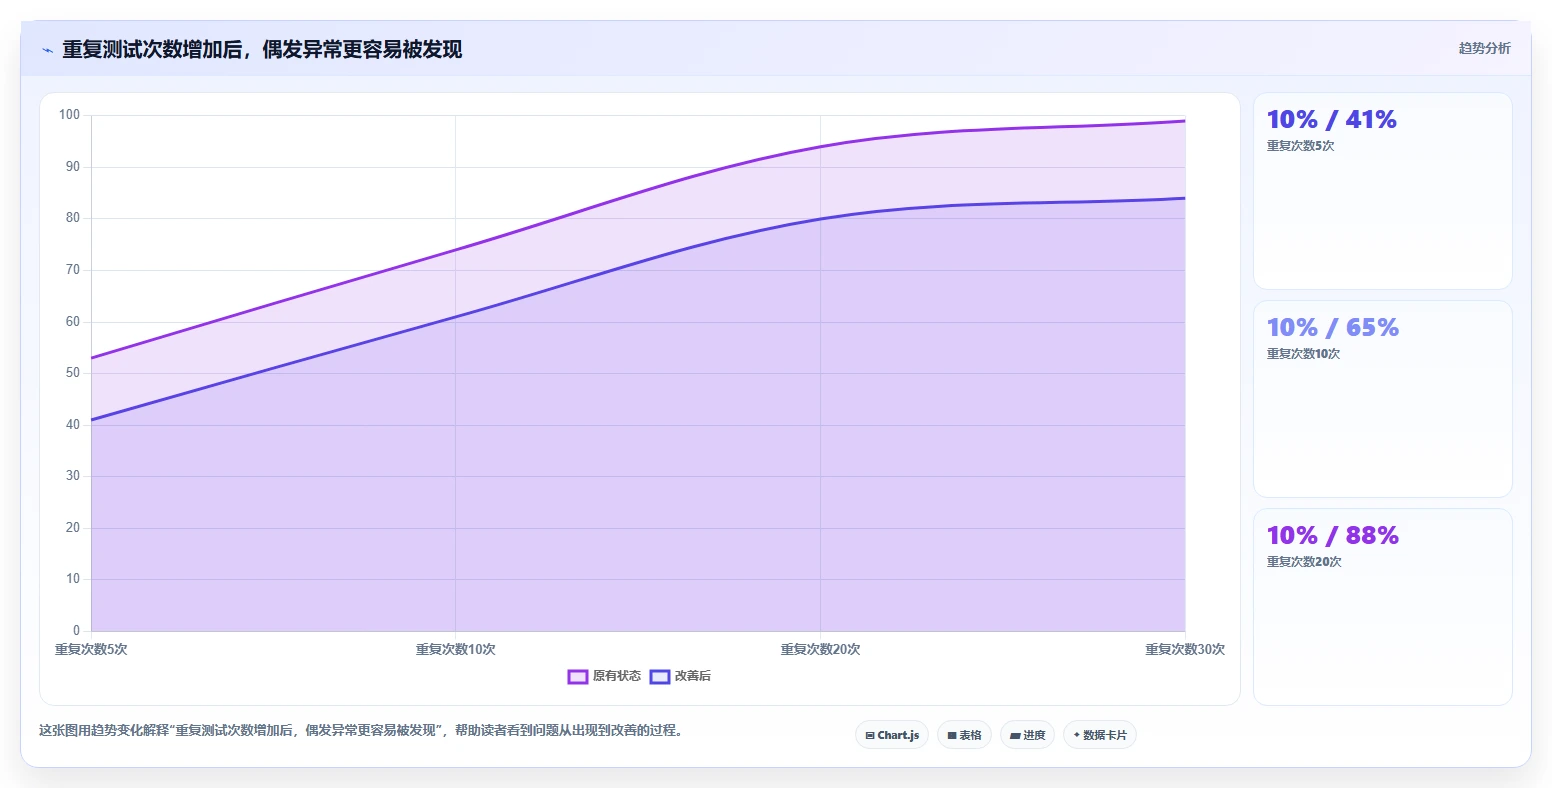1552x788 pixels.
Task: Open the 10% / 41% data card
Action: [1383, 191]
